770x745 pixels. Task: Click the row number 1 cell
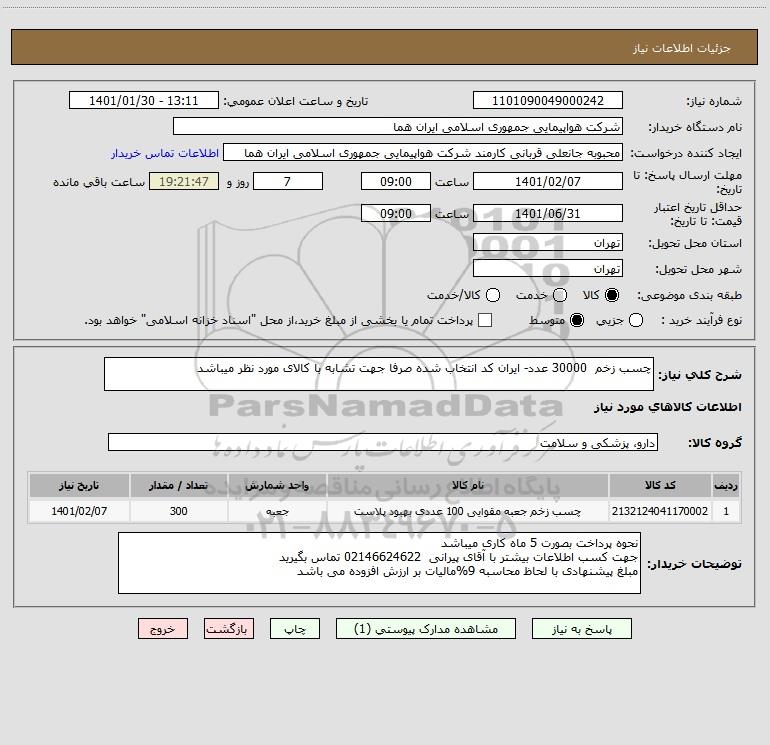(726, 511)
